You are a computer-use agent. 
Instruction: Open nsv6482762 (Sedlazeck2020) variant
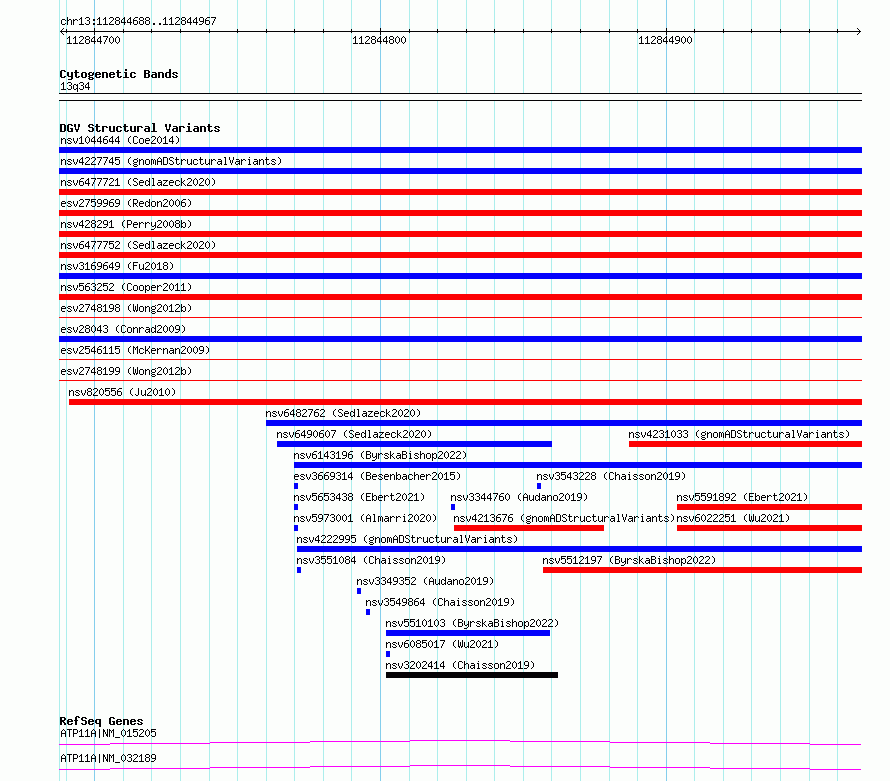coord(343,413)
